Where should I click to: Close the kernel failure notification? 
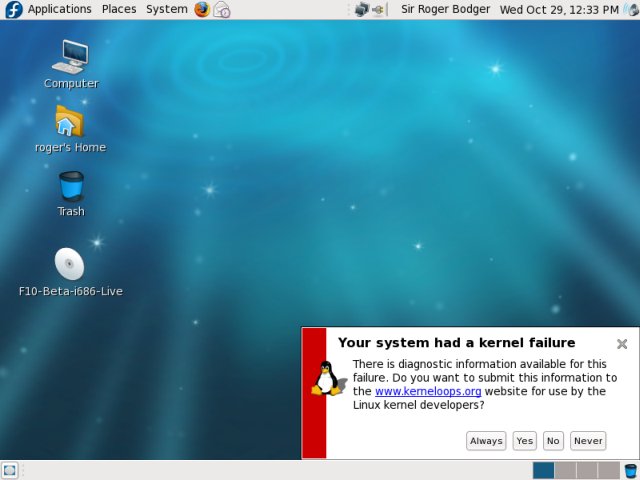pos(622,344)
